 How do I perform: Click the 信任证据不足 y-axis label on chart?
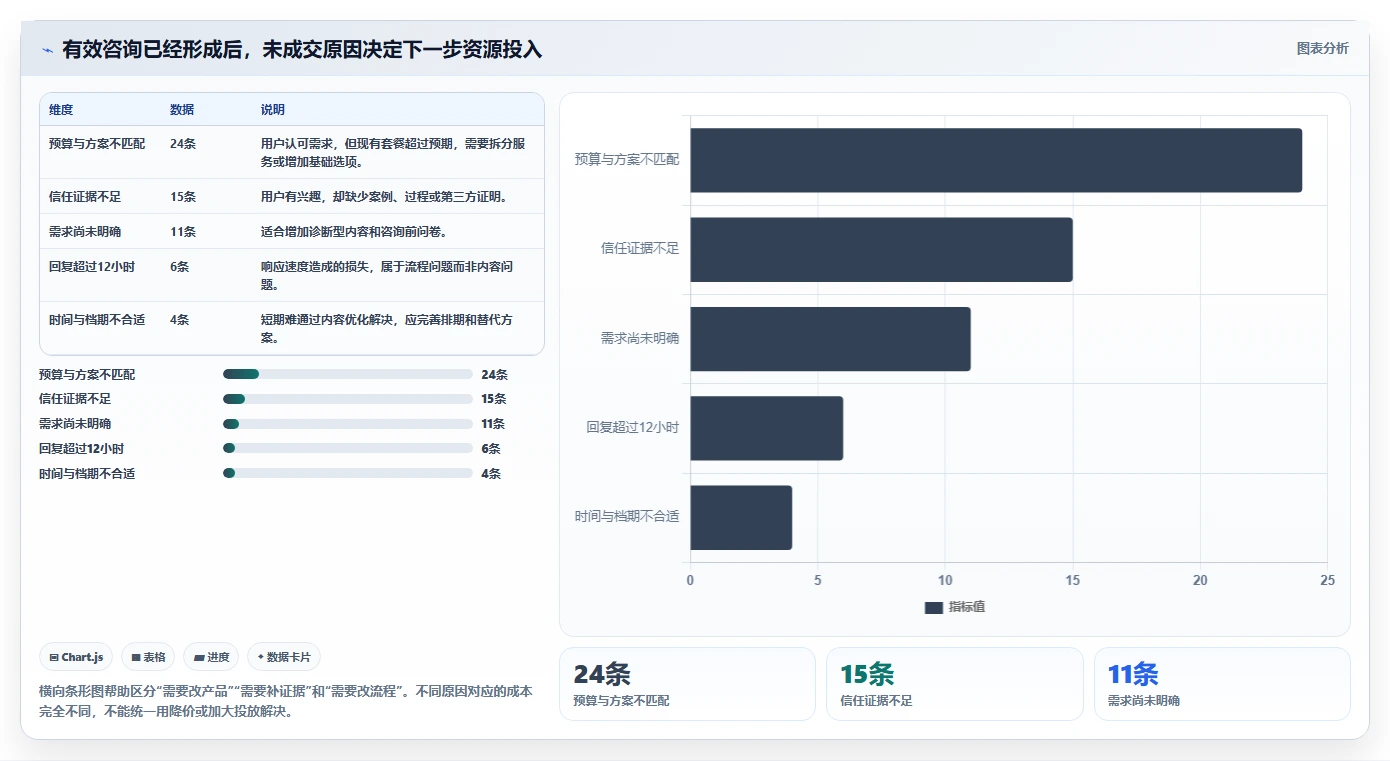640,249
